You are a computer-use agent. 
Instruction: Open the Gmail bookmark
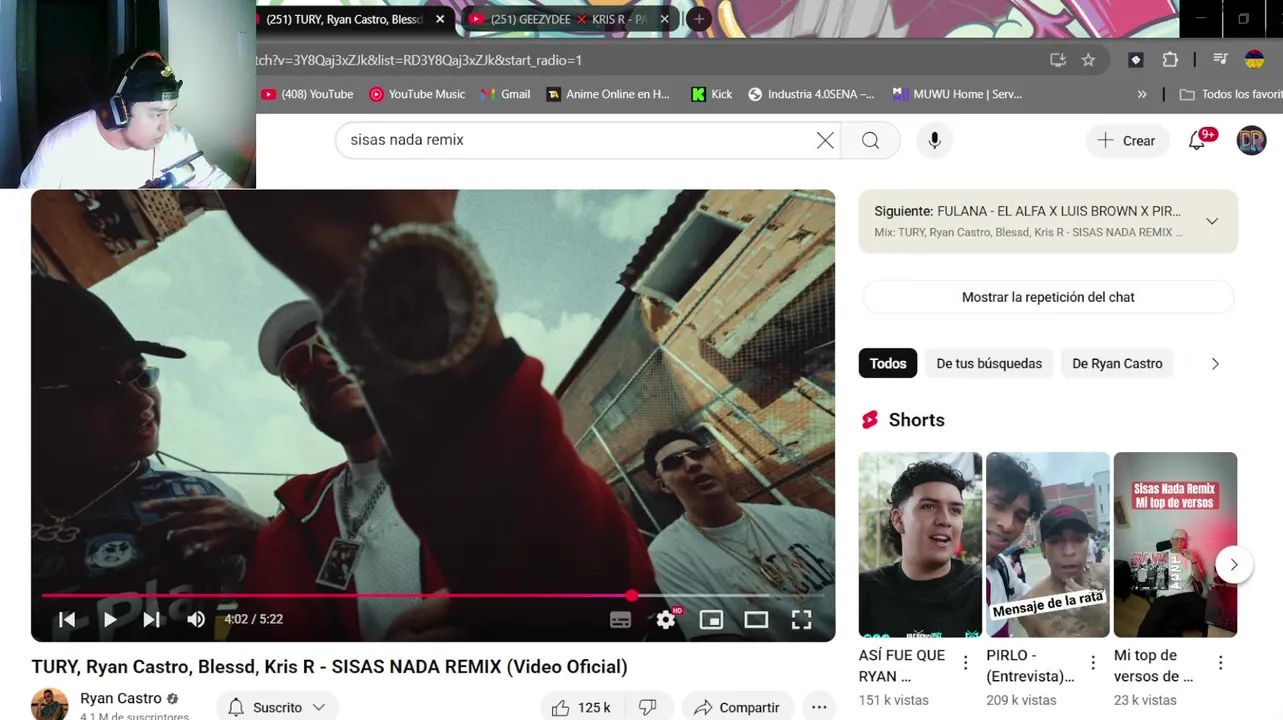coord(505,94)
